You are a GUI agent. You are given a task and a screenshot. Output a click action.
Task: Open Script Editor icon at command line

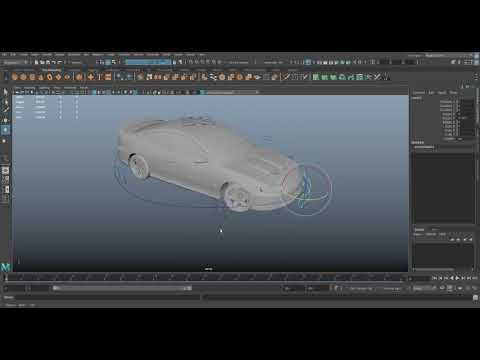click(476, 298)
